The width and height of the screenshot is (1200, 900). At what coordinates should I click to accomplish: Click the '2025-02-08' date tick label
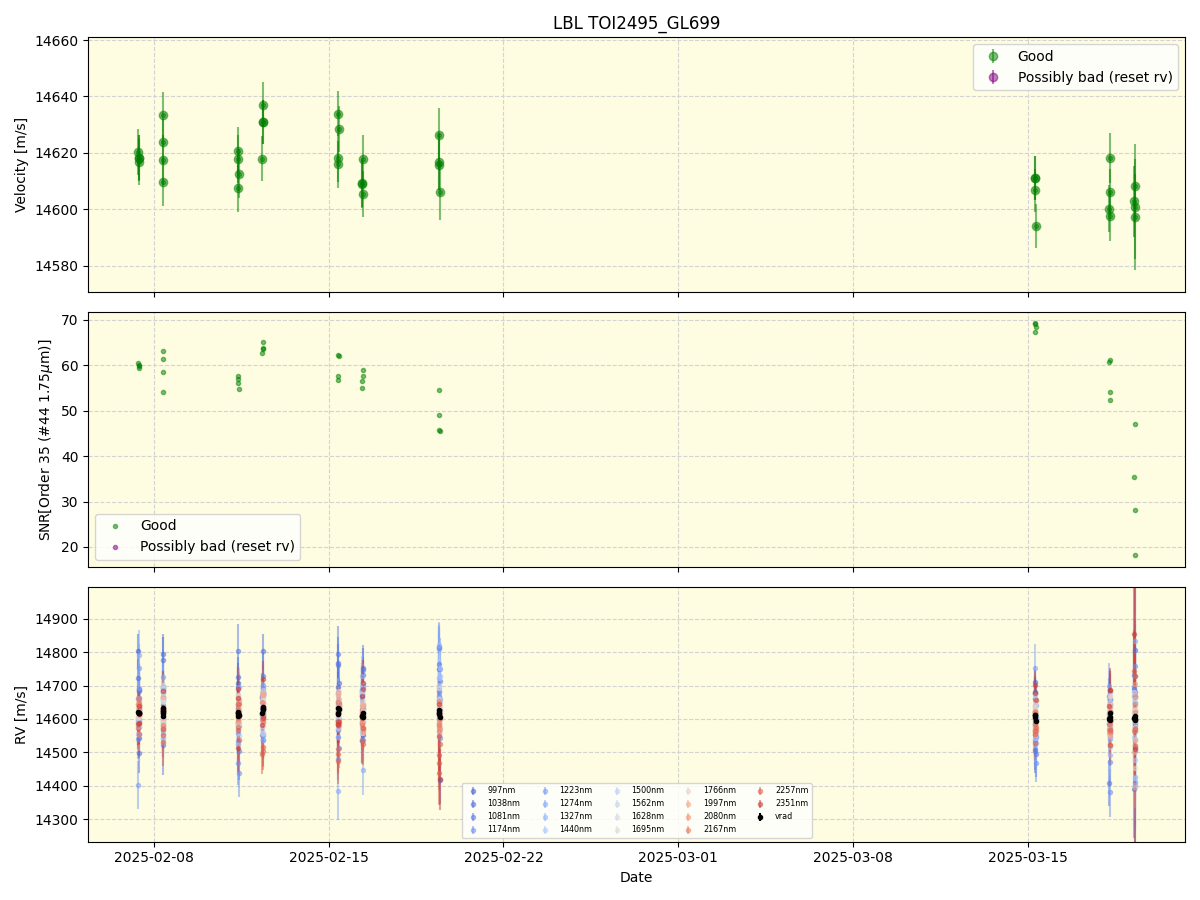tap(154, 857)
